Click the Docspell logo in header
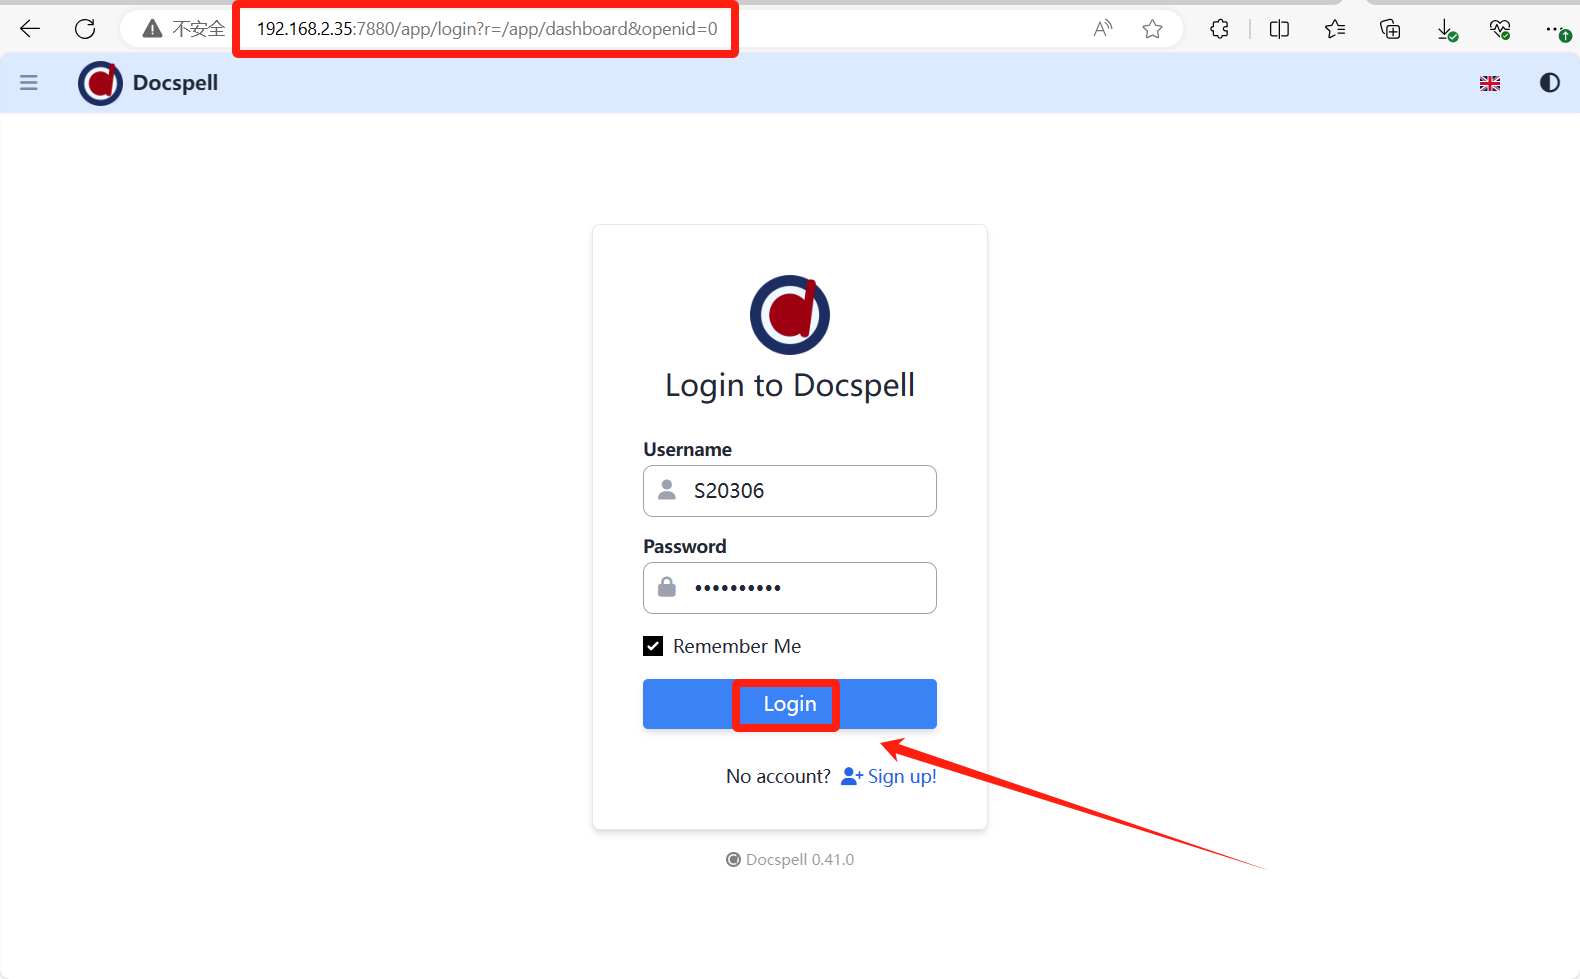Screen dimensions: 1580x979 click(100, 83)
